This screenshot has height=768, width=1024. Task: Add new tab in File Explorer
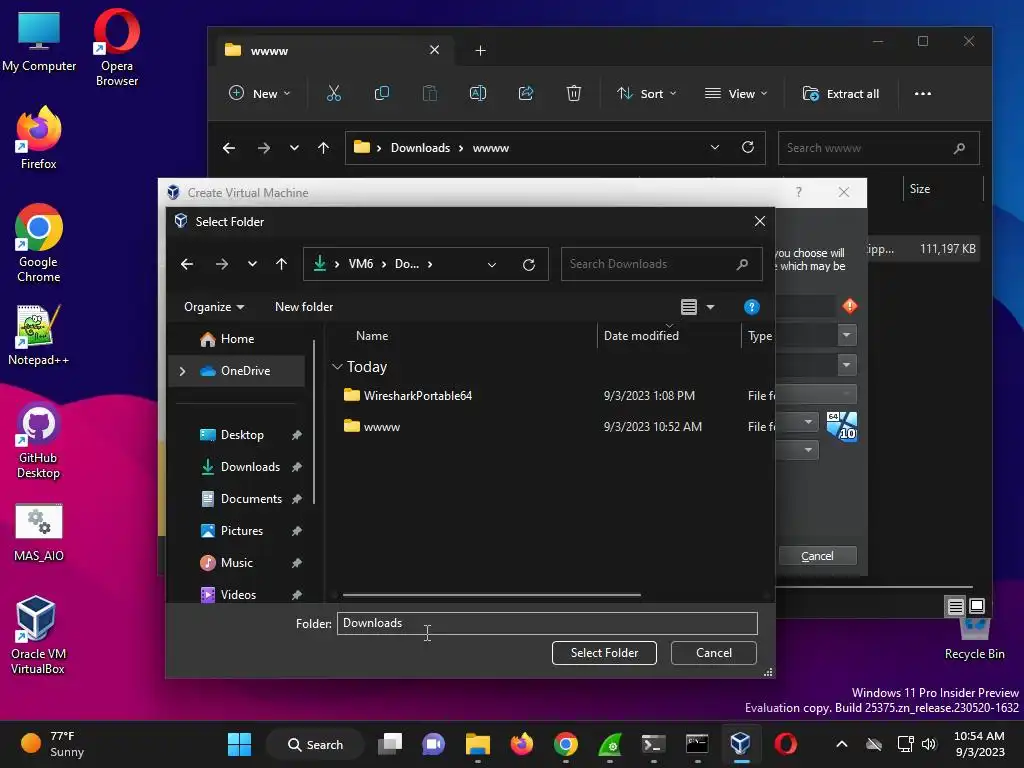click(481, 50)
